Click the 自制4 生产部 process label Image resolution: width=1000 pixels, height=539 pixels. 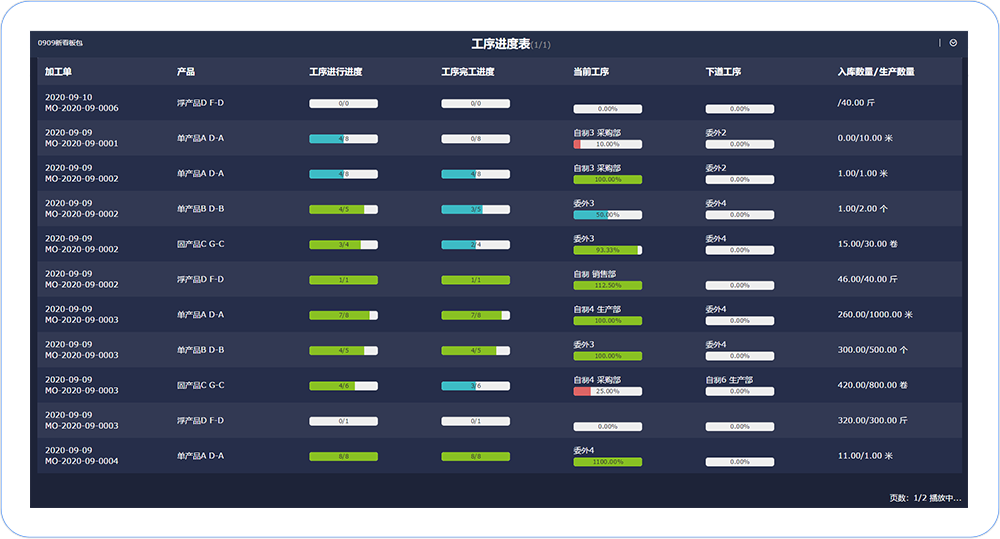(597, 309)
